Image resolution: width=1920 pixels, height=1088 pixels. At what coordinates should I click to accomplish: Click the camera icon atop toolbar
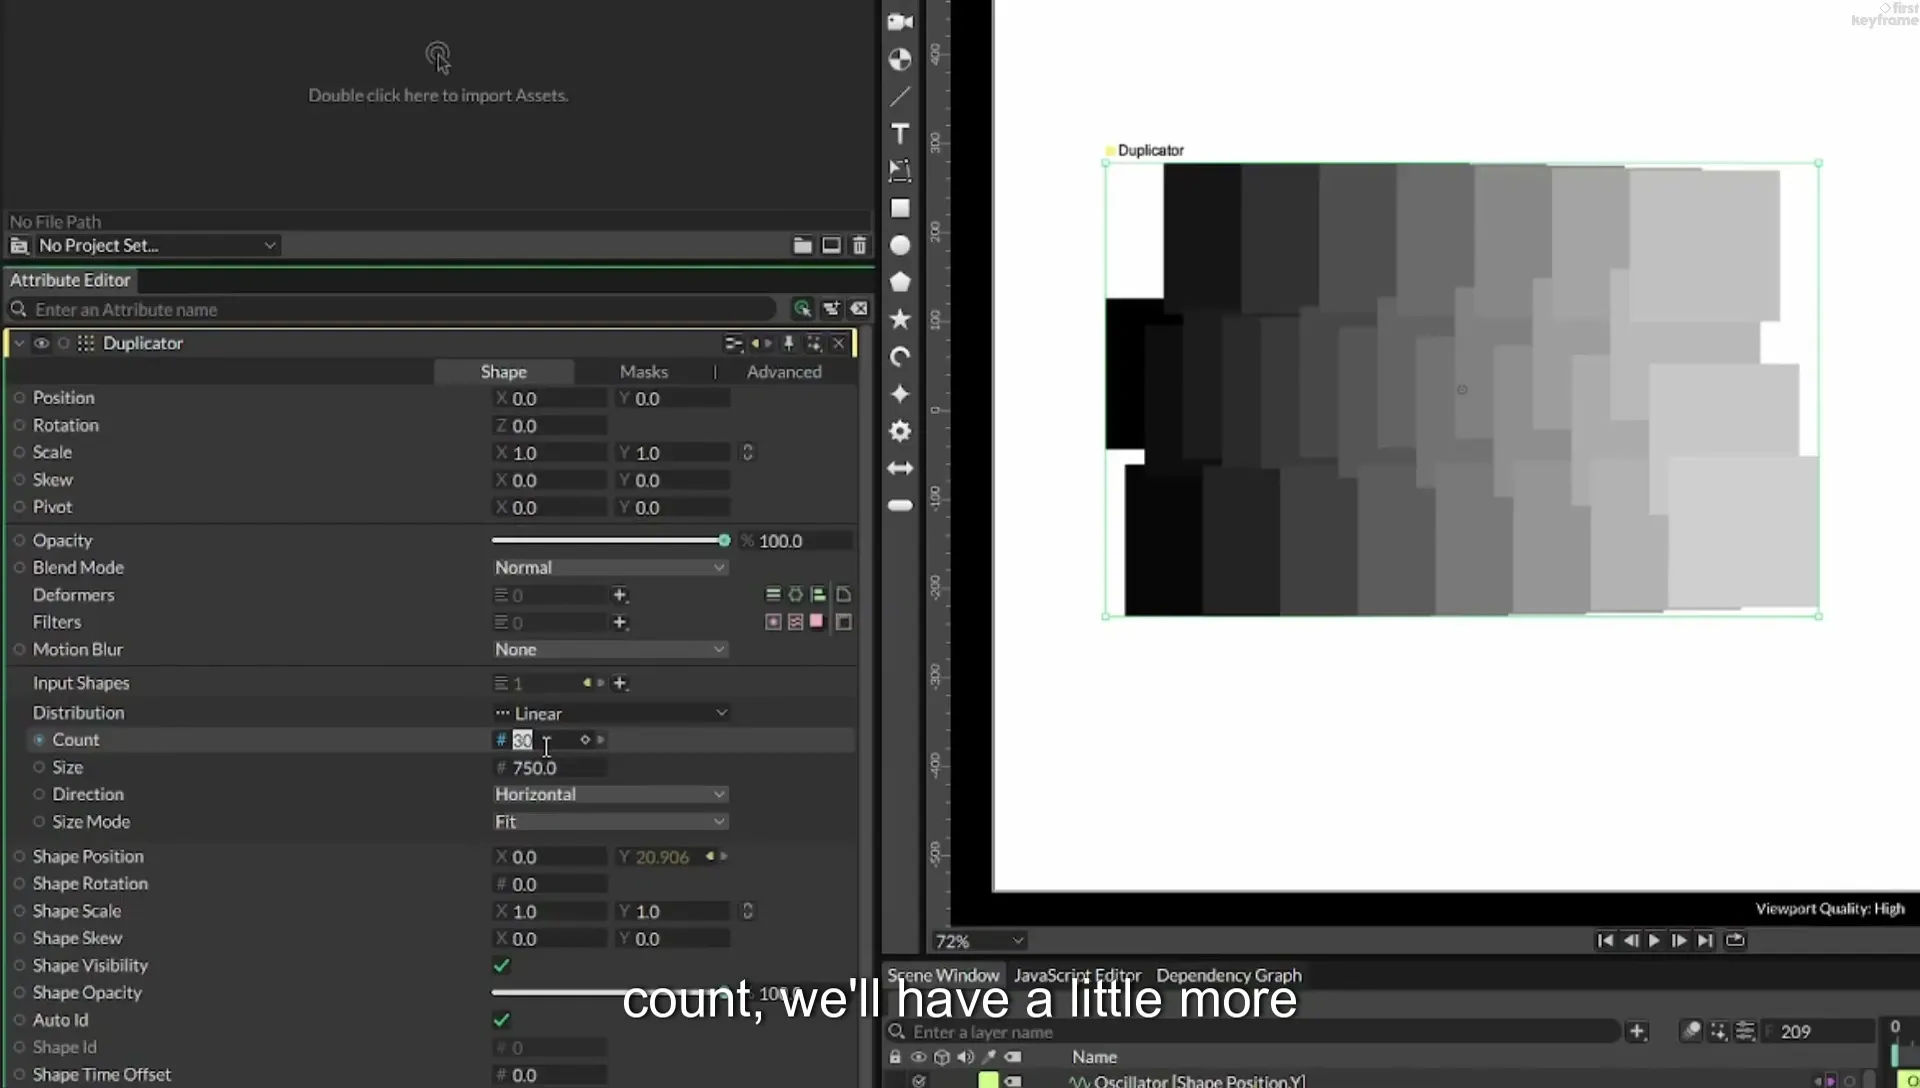tap(900, 22)
